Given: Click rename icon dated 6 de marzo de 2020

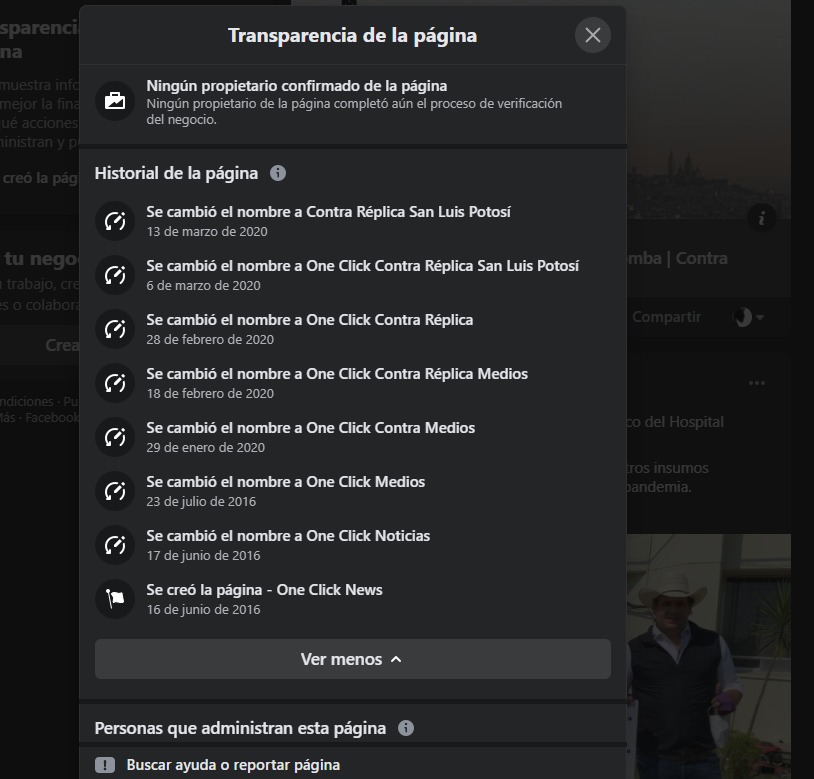Looking at the screenshot, I should [x=115, y=275].
